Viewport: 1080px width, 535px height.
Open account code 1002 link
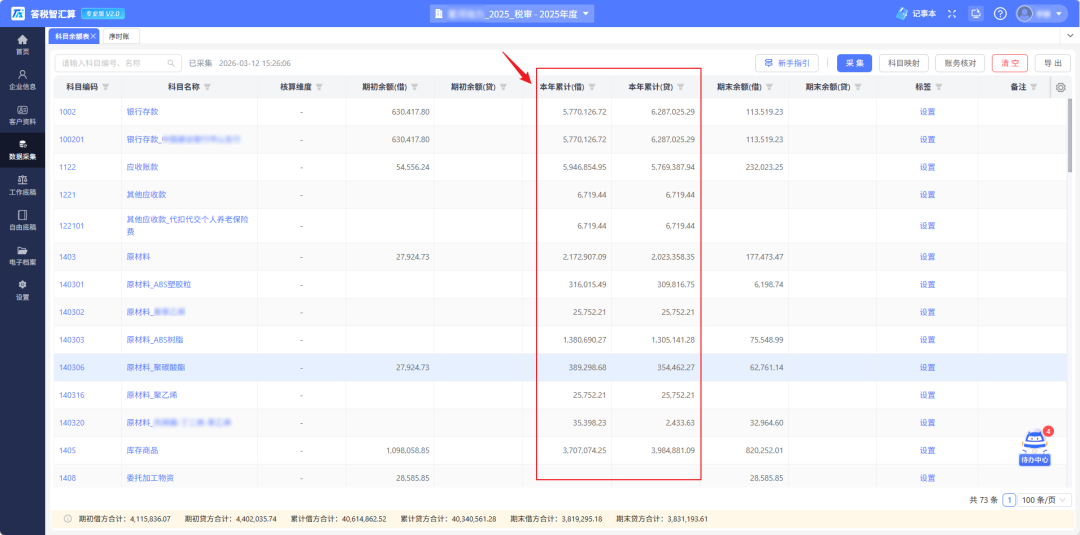click(67, 112)
